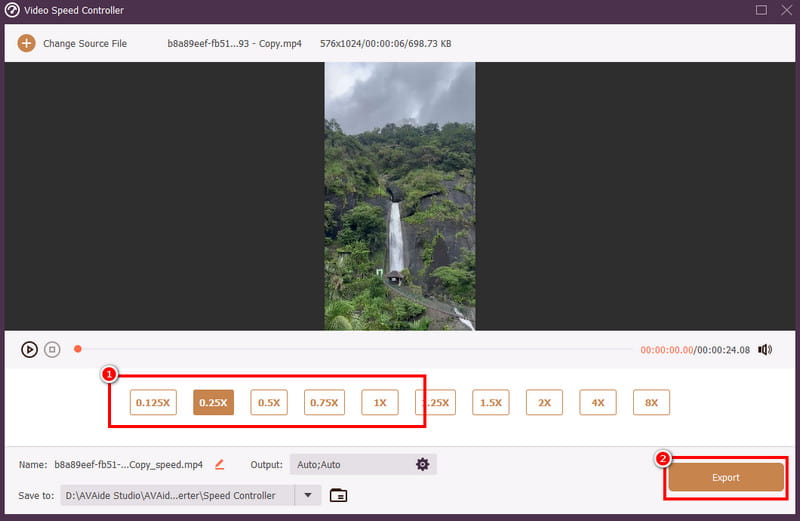Expand the Save to path dropdown

tap(308, 495)
